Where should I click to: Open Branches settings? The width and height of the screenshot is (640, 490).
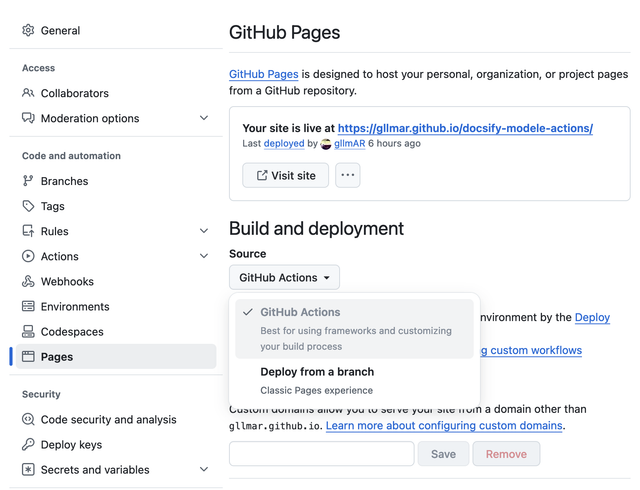[116, 181]
